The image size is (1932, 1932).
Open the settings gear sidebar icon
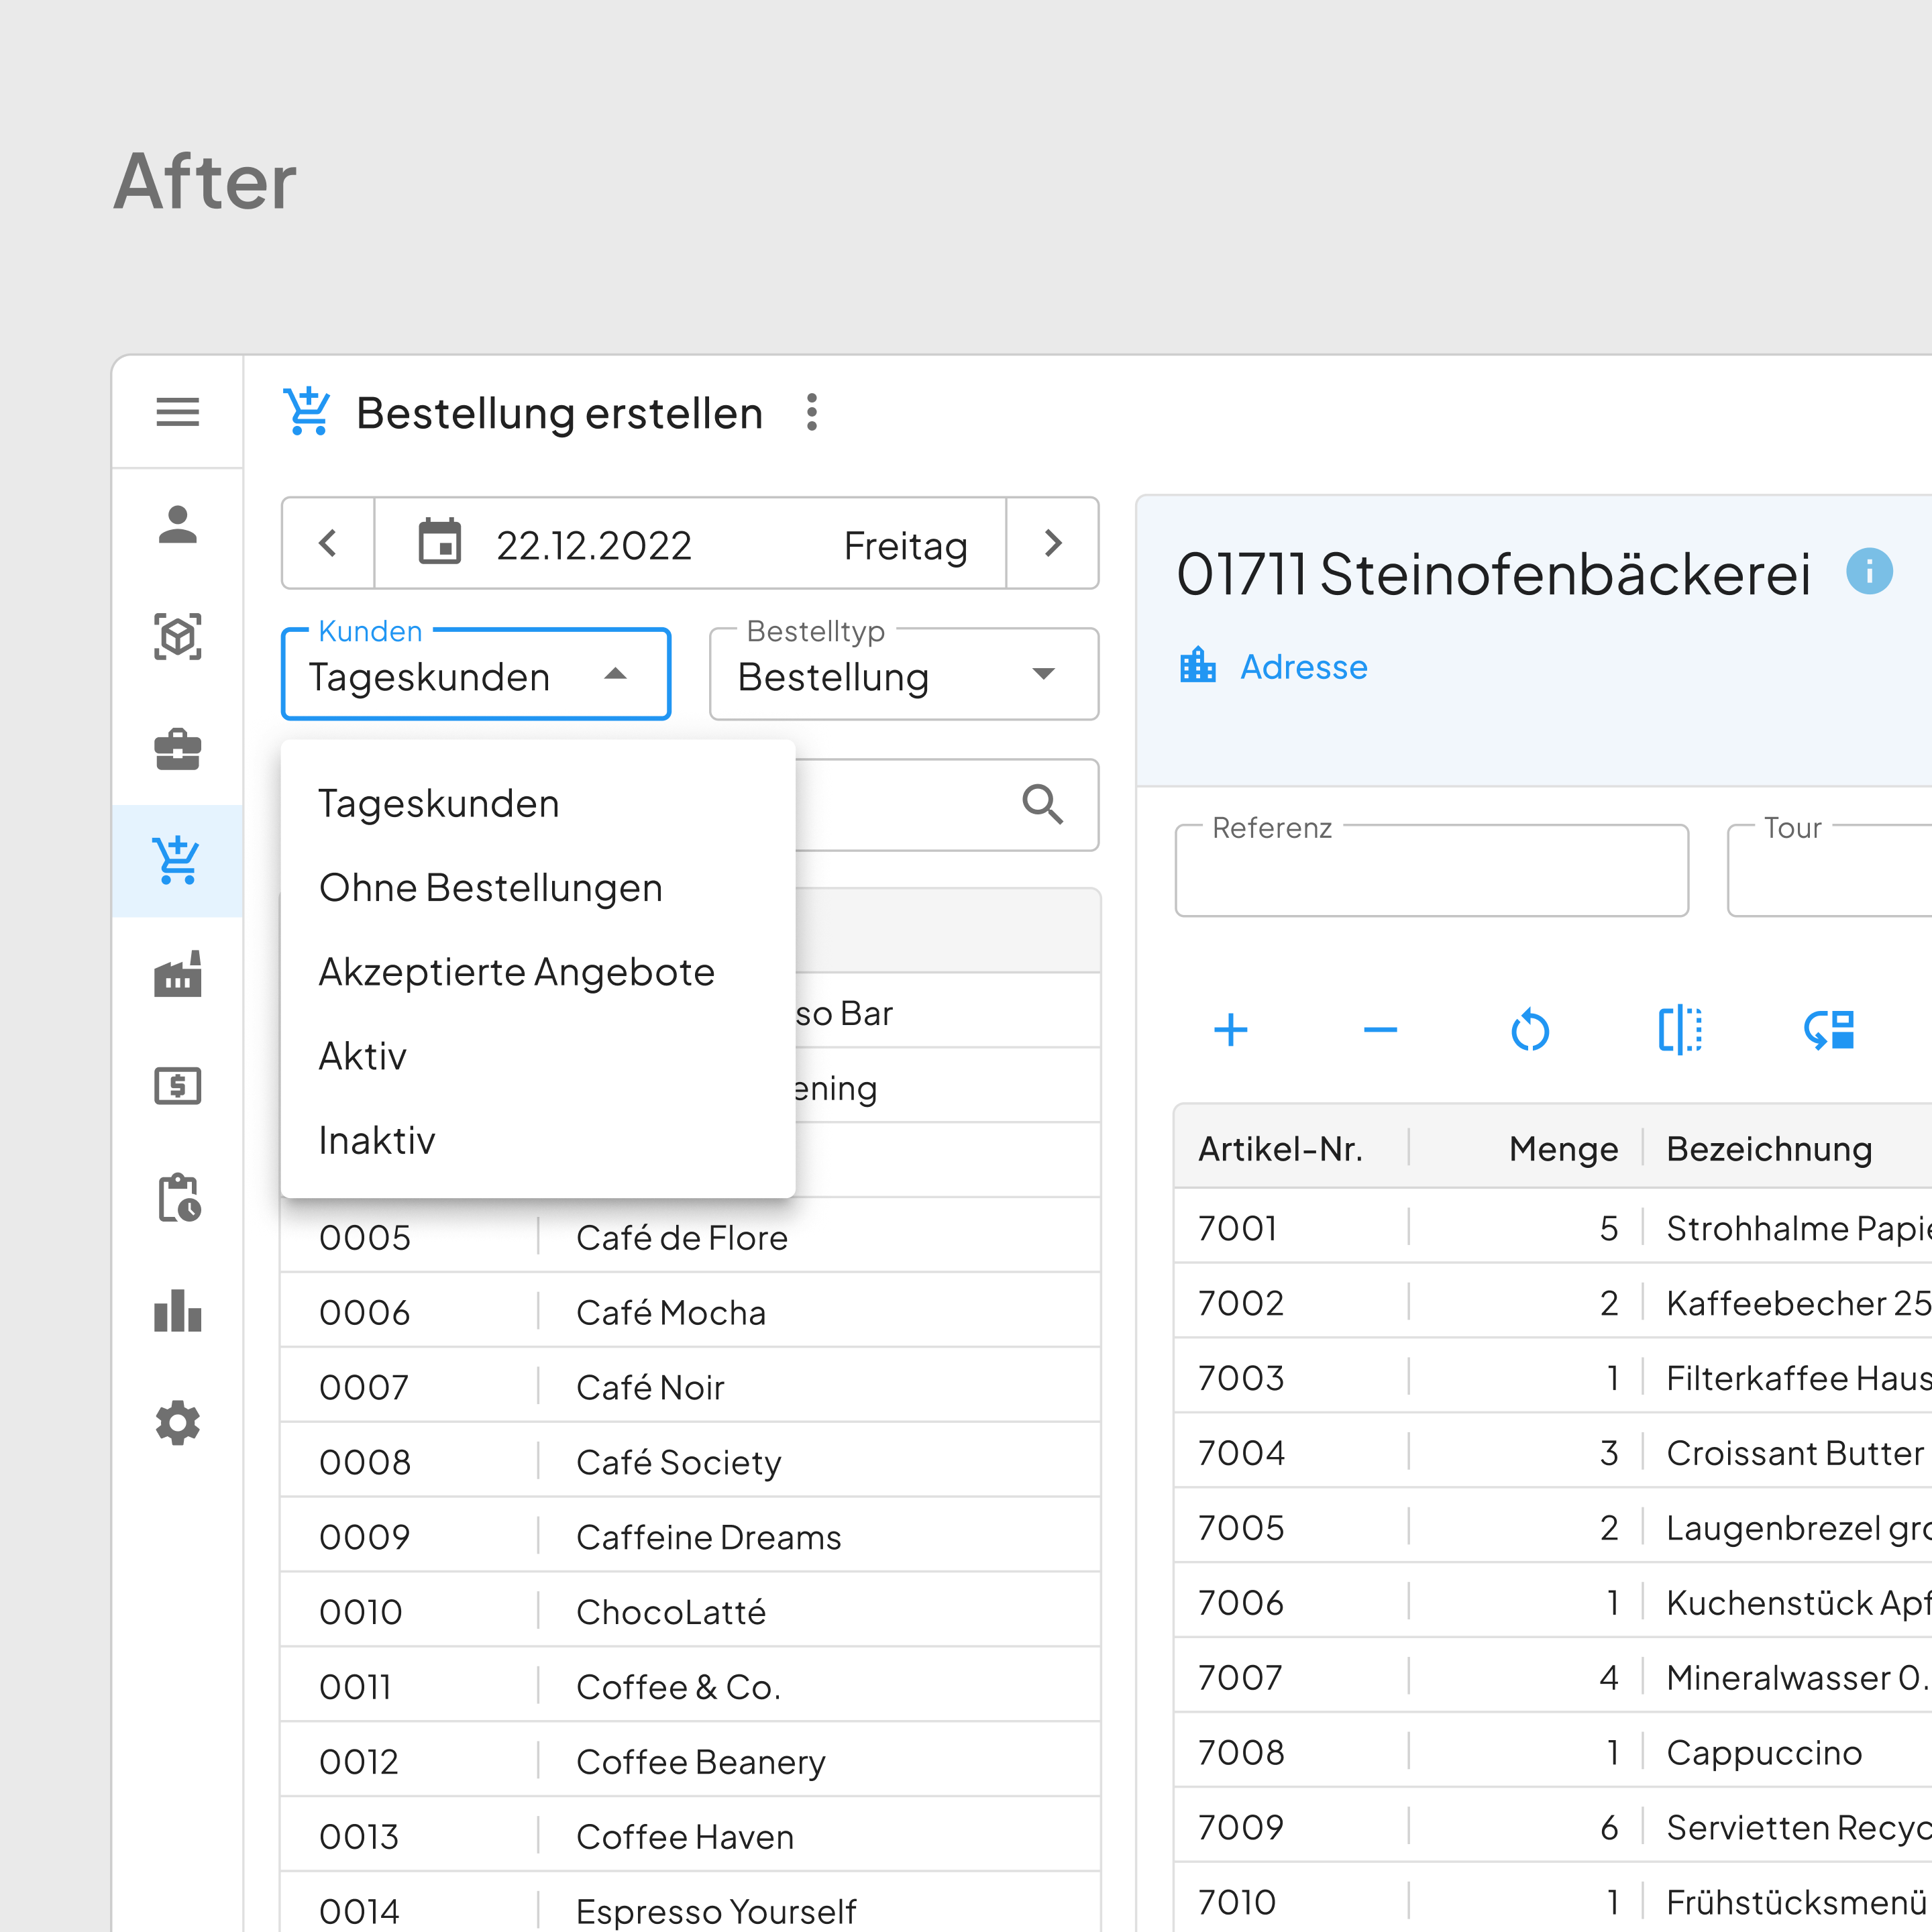tap(177, 1423)
